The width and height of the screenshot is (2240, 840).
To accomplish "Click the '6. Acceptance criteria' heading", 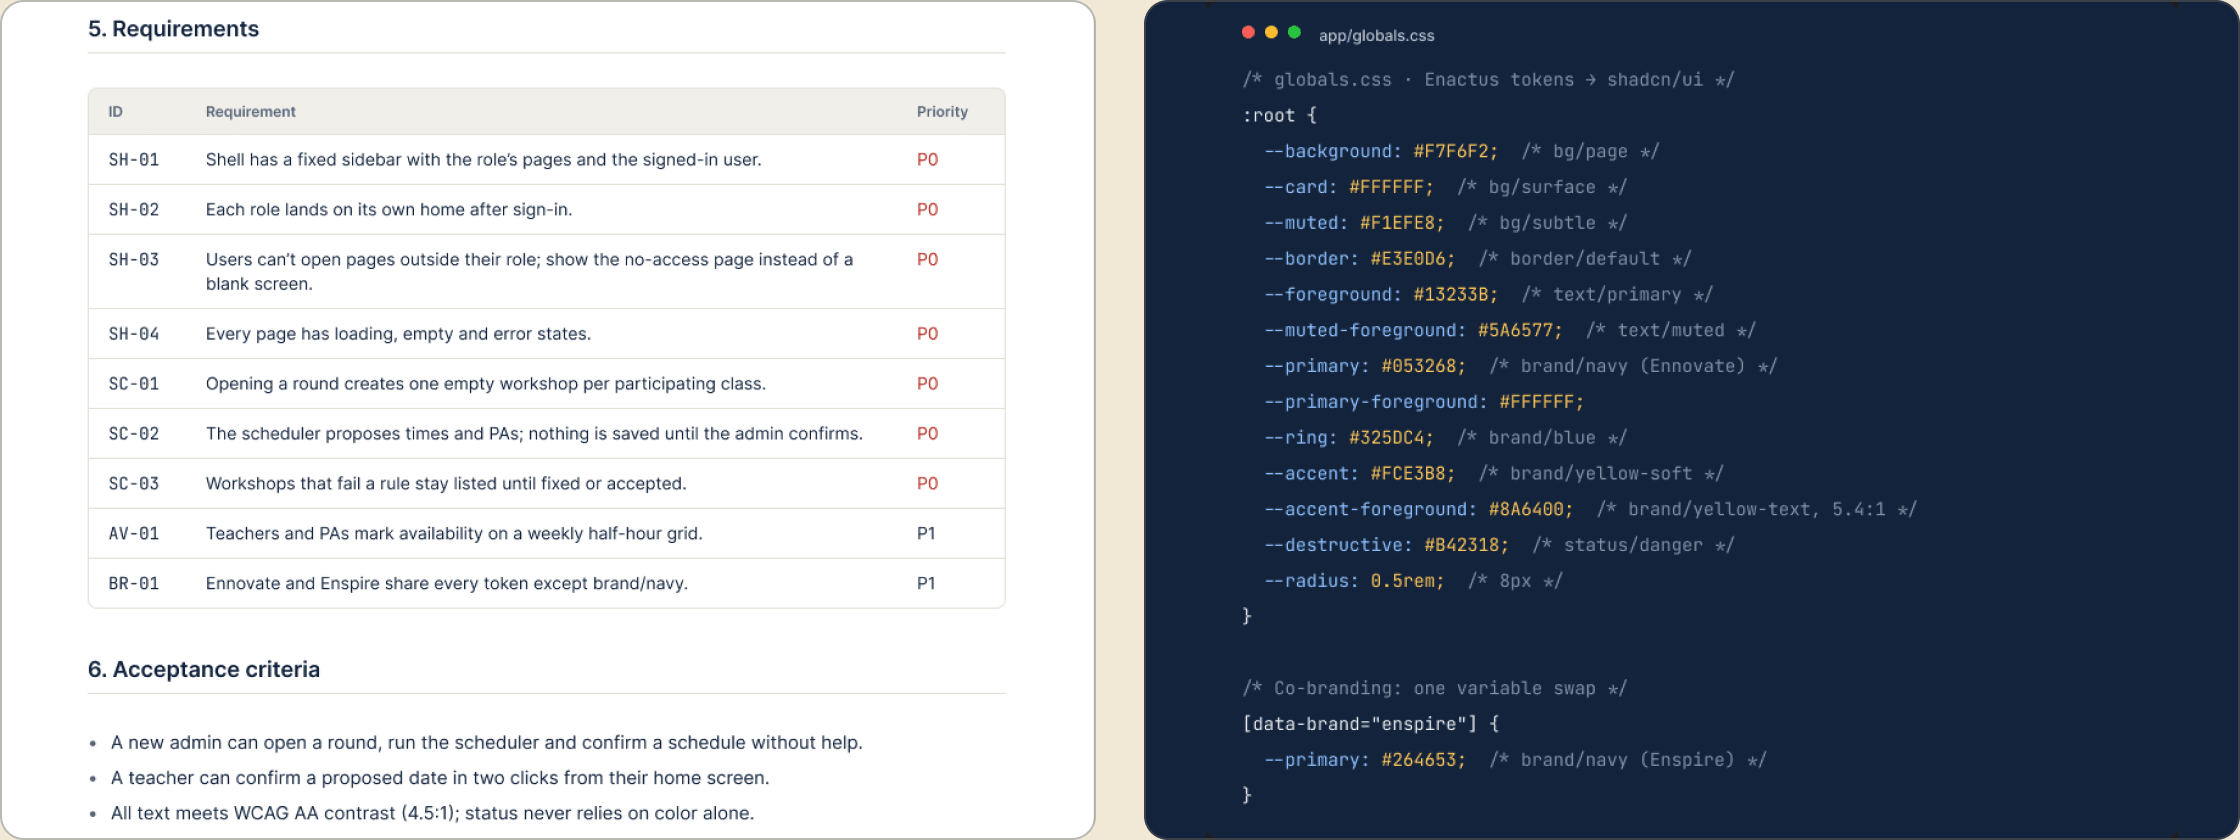I will click(x=204, y=669).
